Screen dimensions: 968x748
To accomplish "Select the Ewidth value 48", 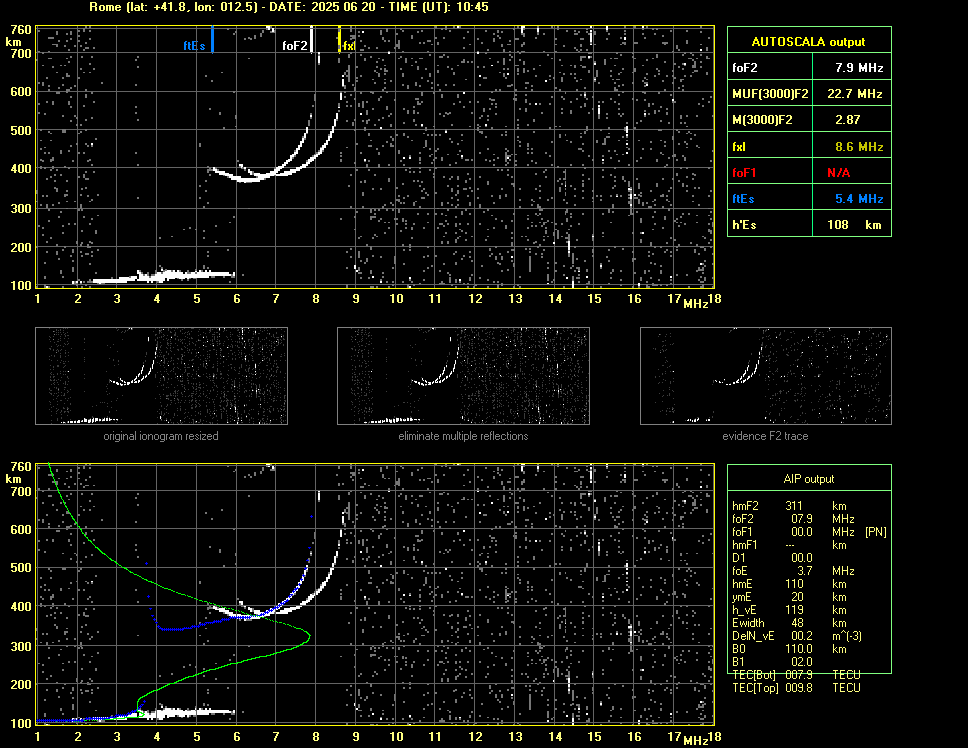I will pos(797,623).
